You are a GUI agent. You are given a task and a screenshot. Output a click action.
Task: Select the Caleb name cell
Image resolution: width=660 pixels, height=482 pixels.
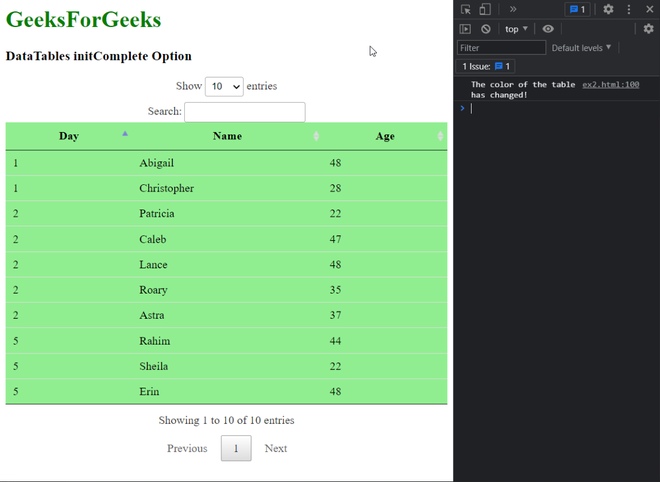point(227,239)
